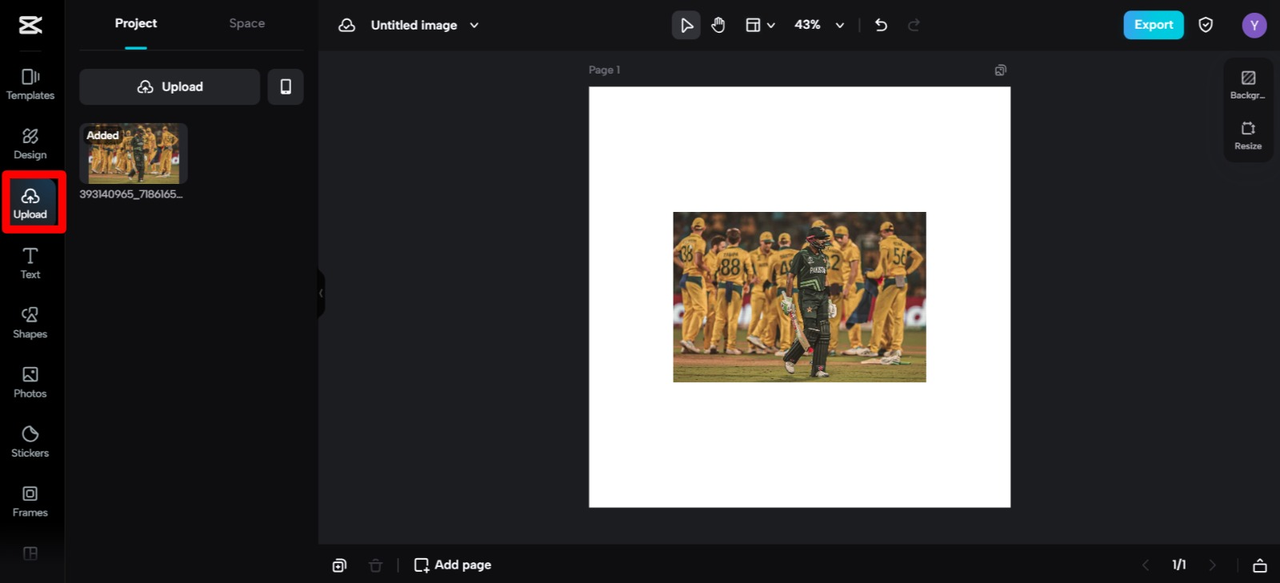Switch to the Project tab
The image size is (1280, 583).
pyautogui.click(x=136, y=23)
